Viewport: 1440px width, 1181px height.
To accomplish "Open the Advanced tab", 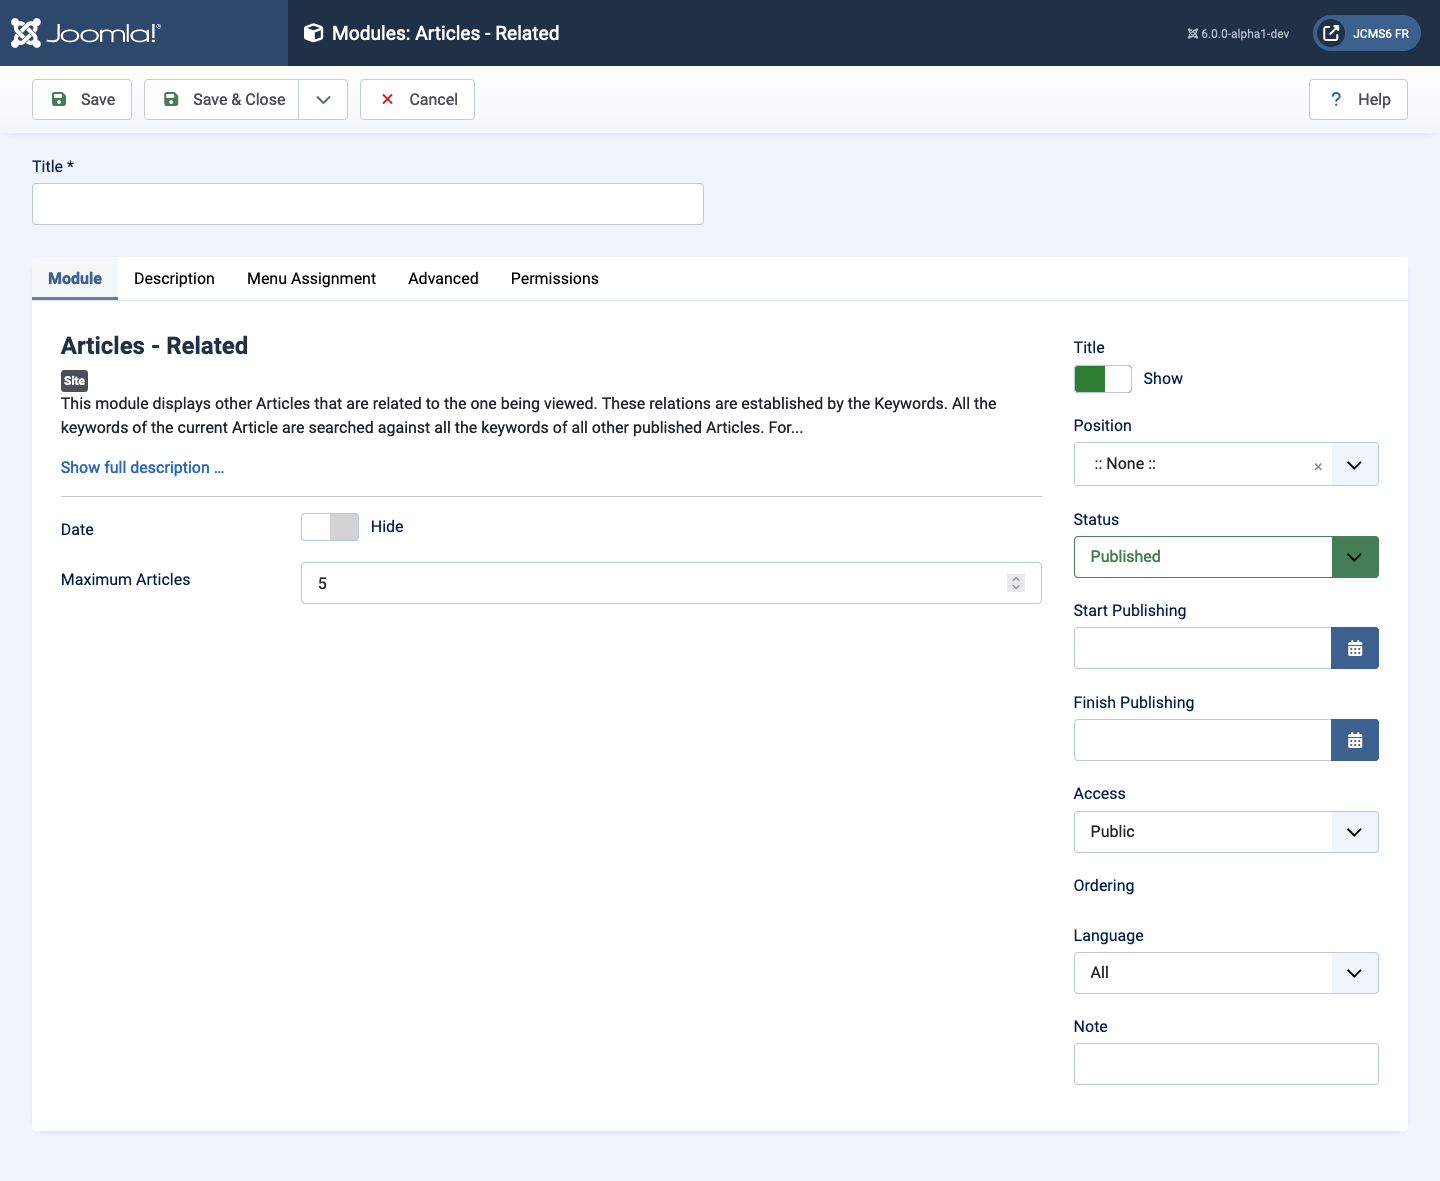I will [x=443, y=279].
